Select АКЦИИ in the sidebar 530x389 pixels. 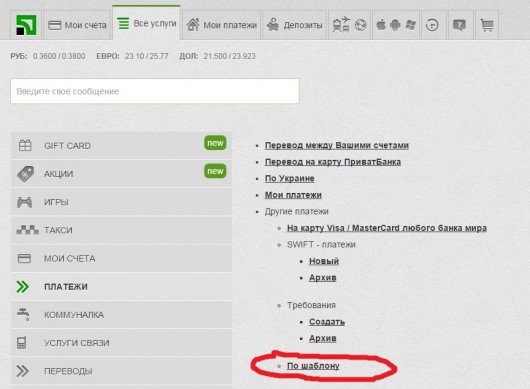121,174
